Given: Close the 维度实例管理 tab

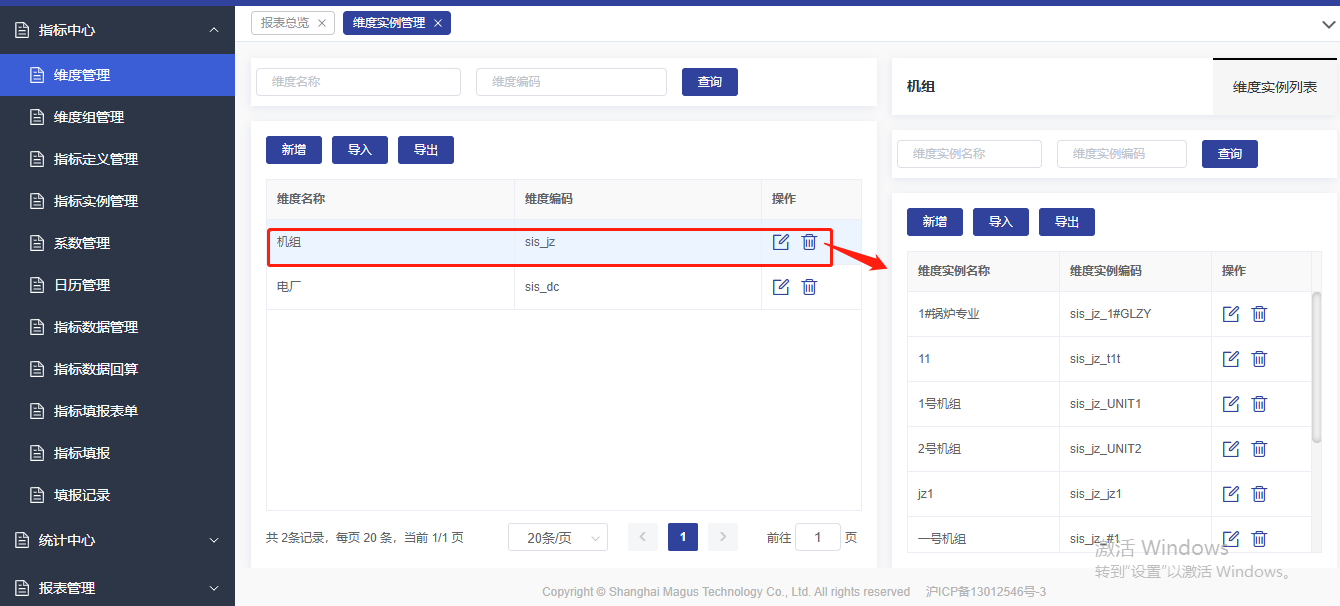Looking at the screenshot, I should [438, 23].
